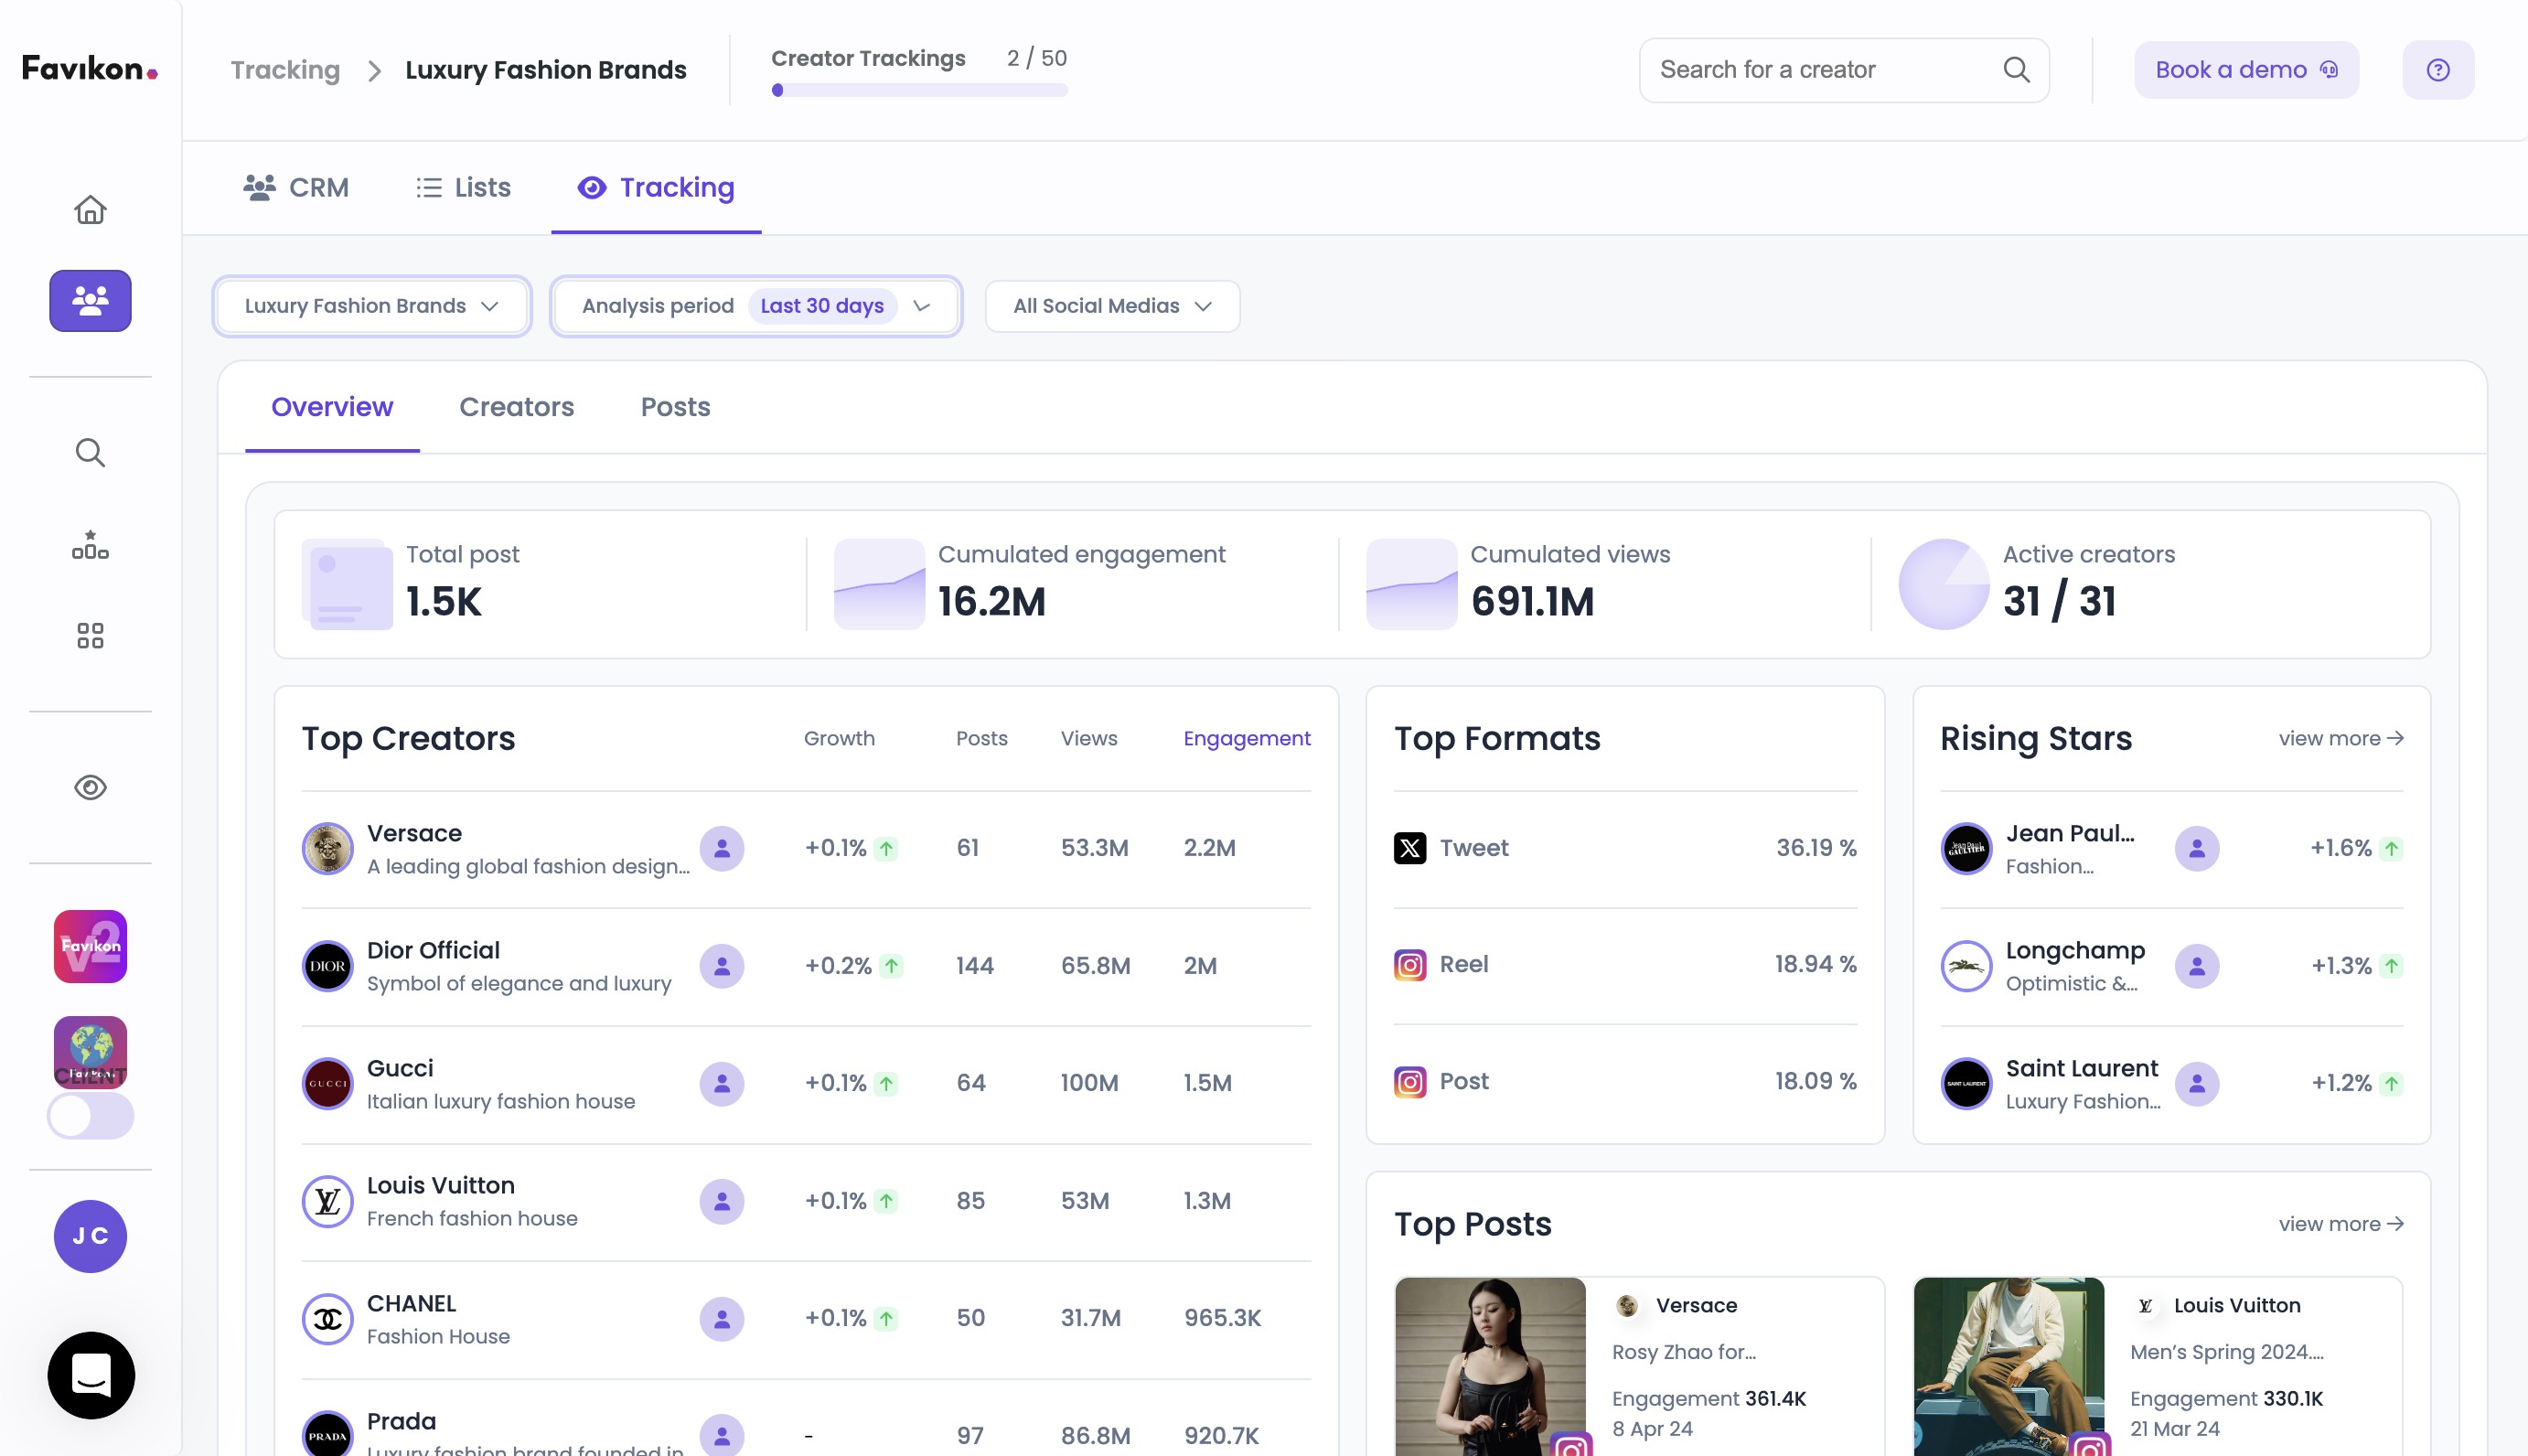
Task: Open the CRM tab
Action: point(296,188)
